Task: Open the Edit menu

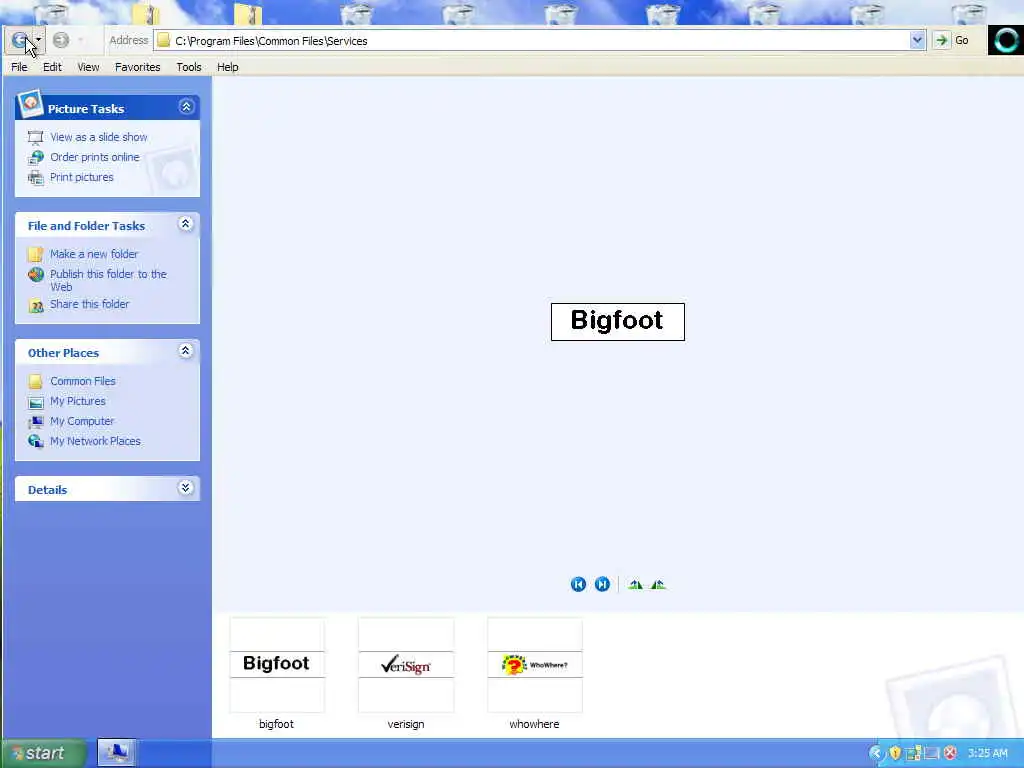Action: (x=52, y=67)
